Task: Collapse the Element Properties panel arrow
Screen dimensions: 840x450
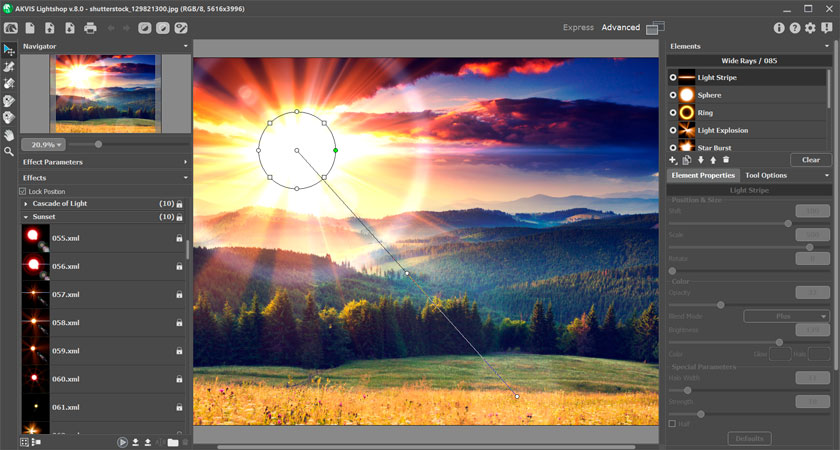Action: [827, 176]
